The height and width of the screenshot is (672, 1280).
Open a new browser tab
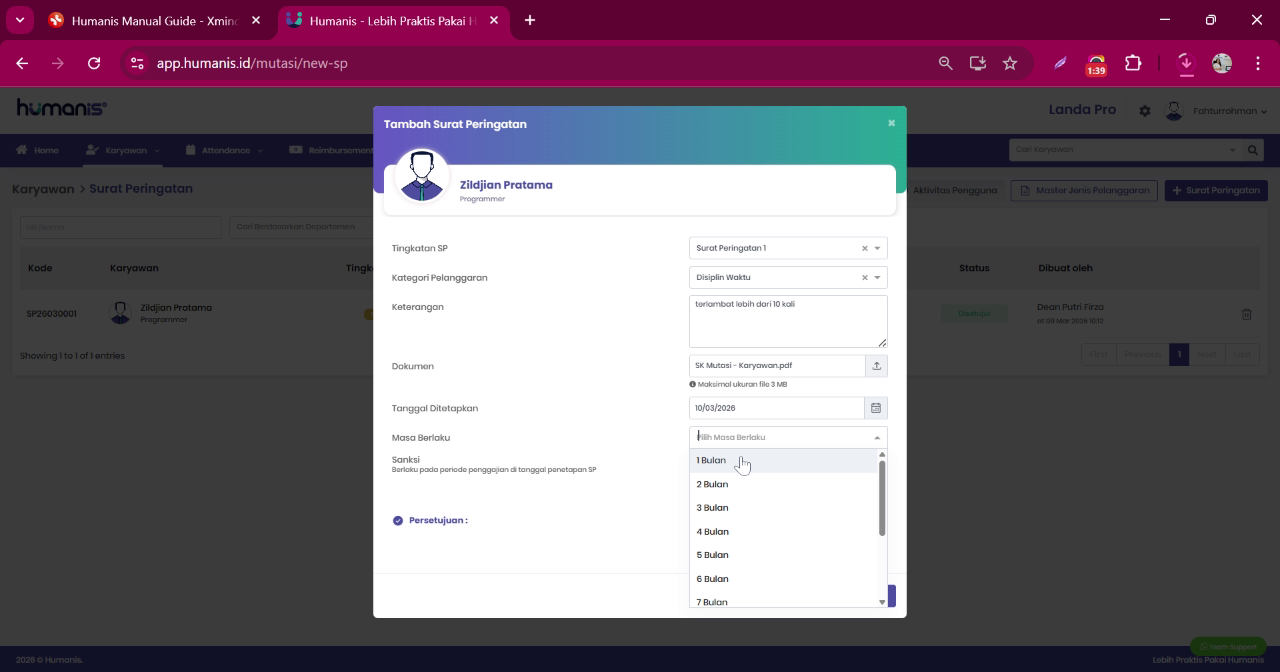pos(530,20)
